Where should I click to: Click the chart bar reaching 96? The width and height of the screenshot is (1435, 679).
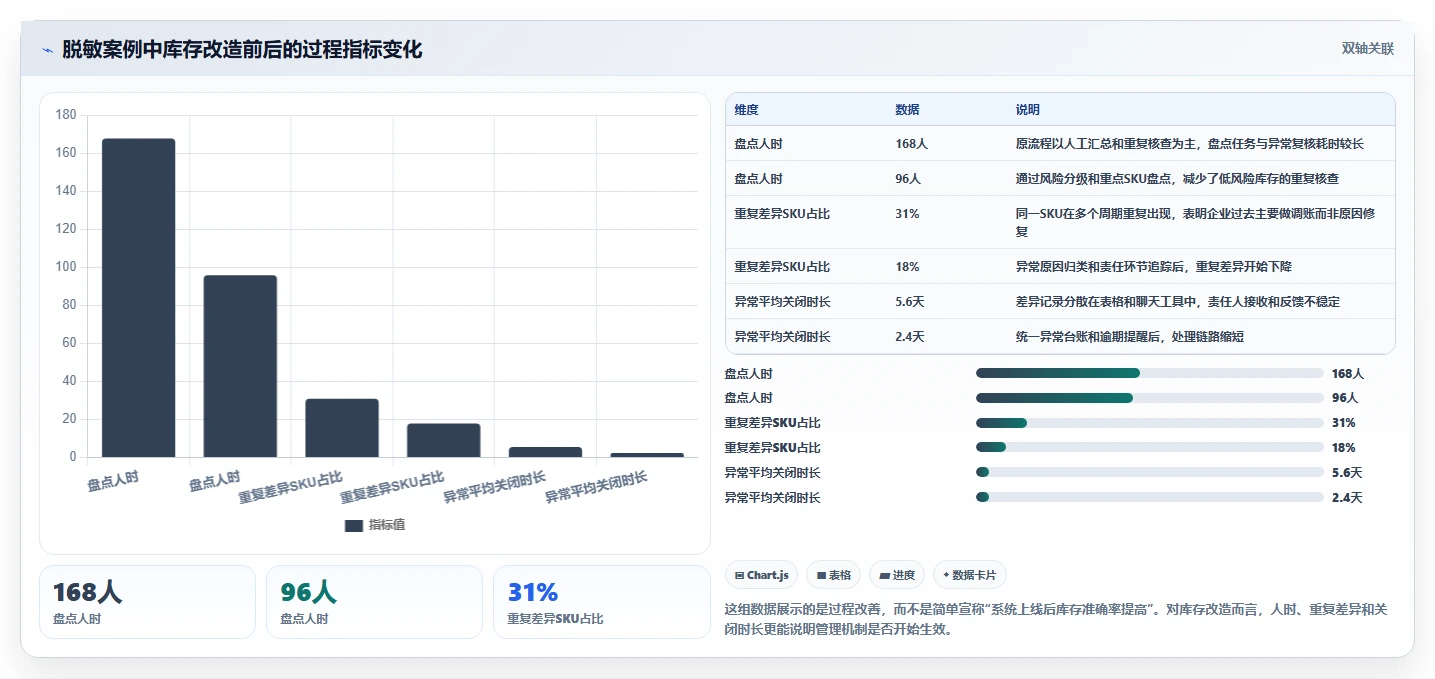coord(240,366)
